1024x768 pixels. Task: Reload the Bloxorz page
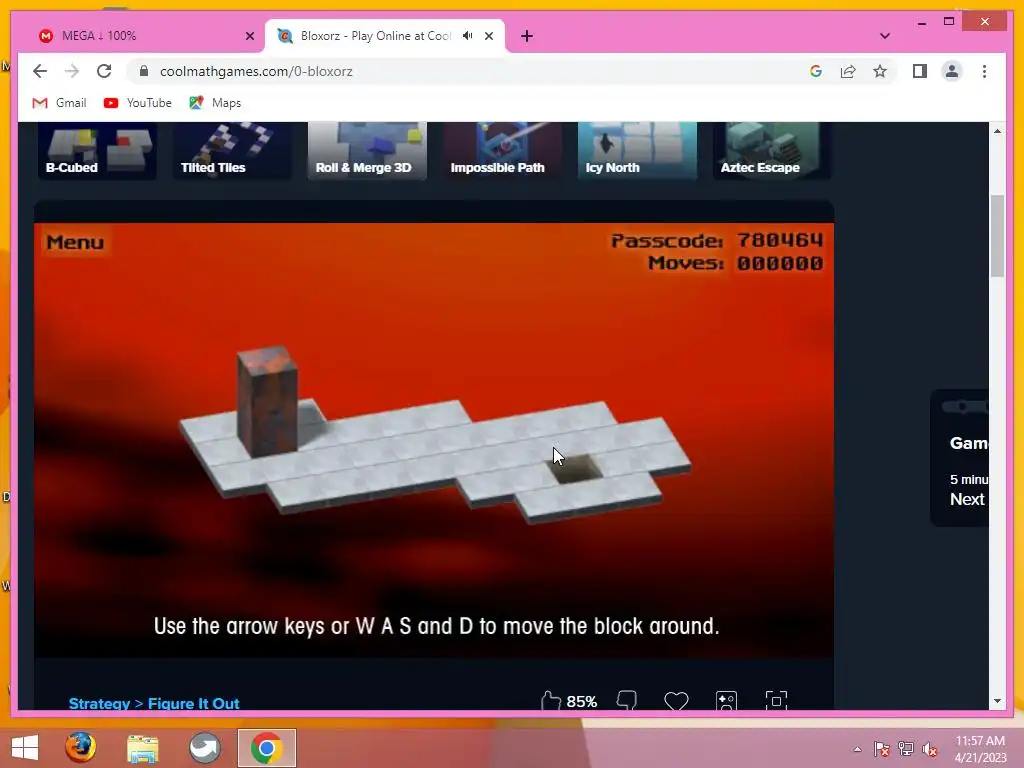click(x=104, y=71)
